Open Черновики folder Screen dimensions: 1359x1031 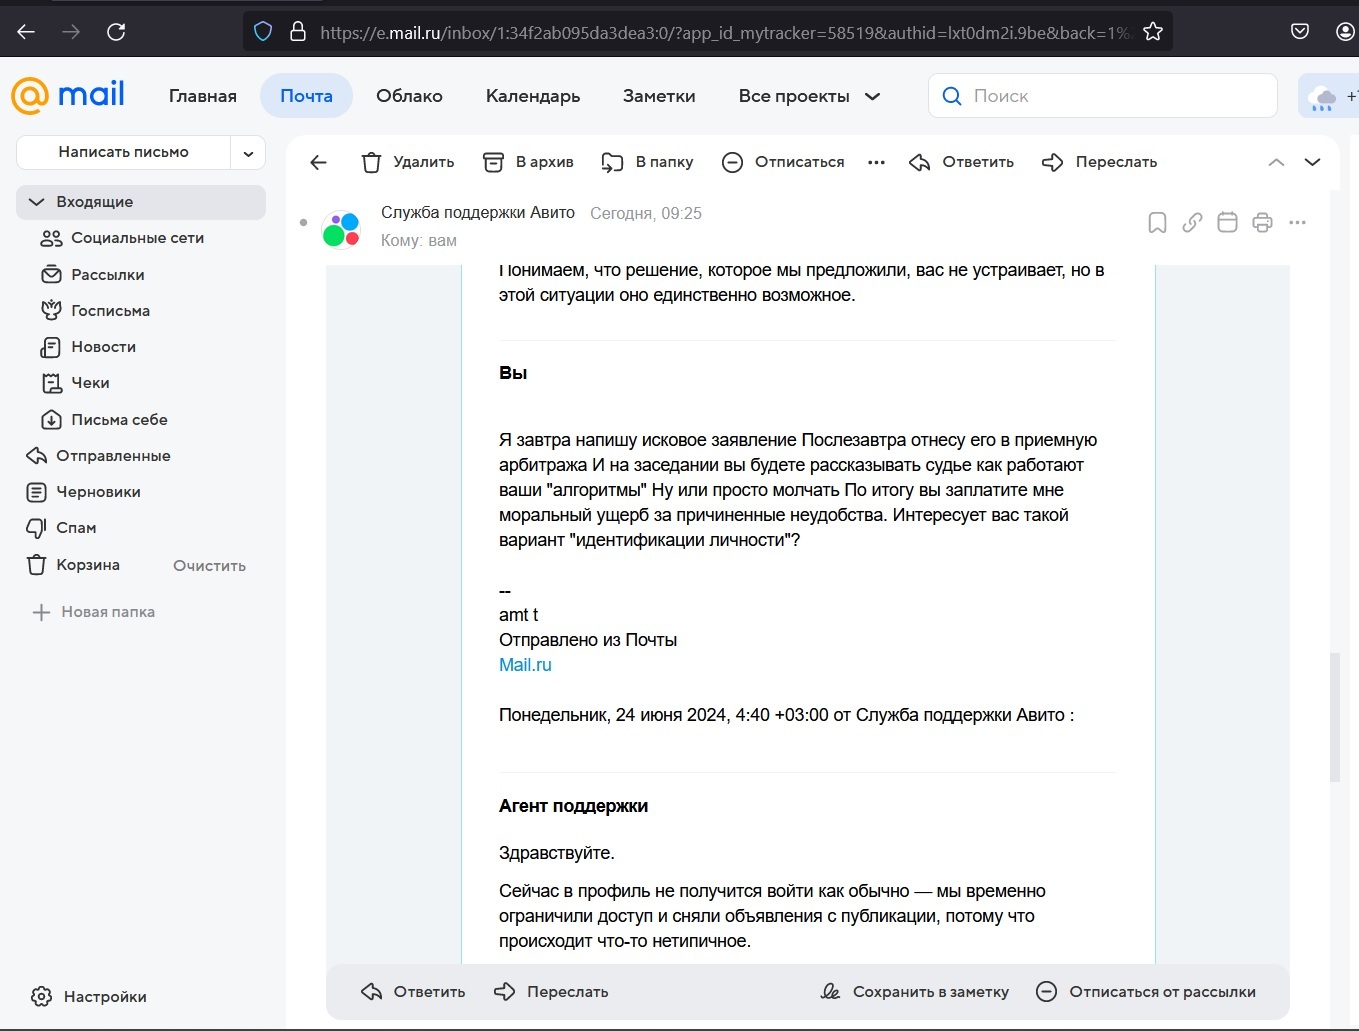coord(141,492)
